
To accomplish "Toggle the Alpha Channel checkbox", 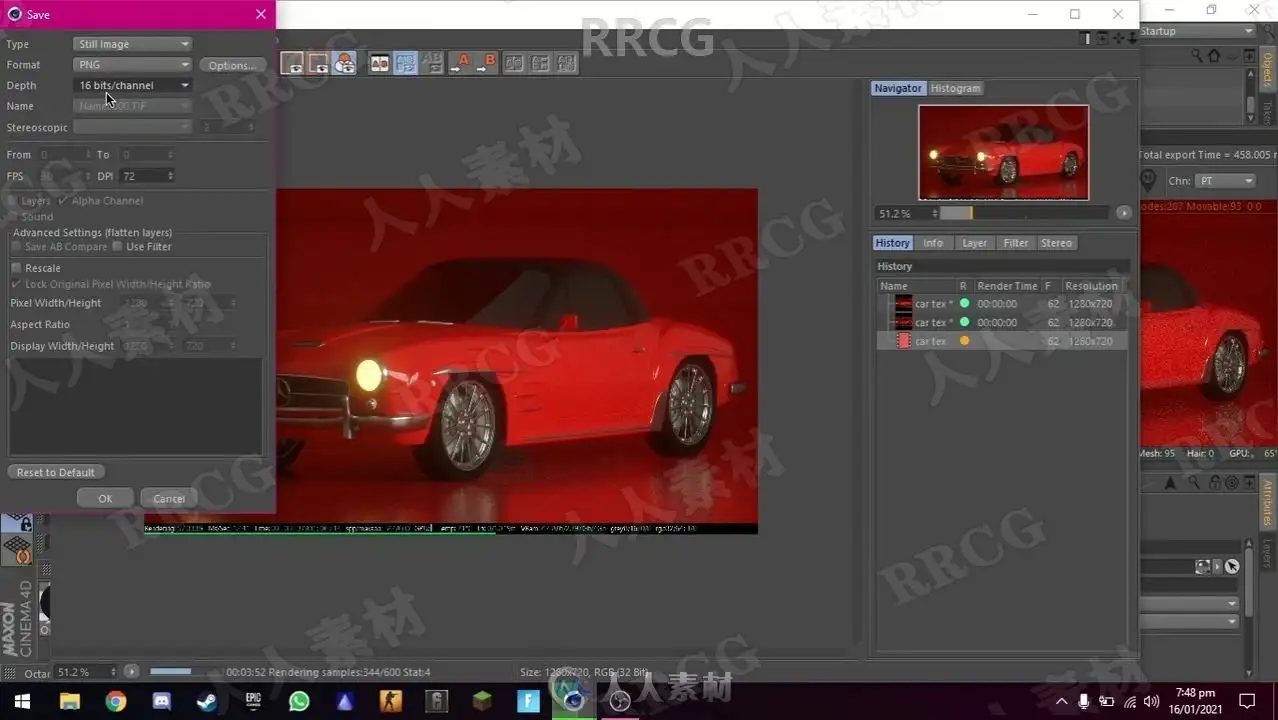I will (64, 201).
